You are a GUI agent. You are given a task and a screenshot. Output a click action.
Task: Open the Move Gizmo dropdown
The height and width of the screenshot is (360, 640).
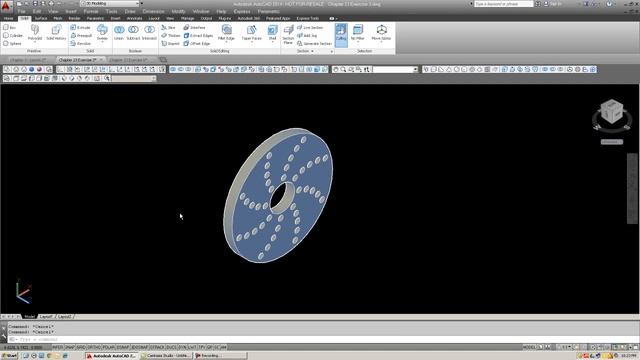[381, 33]
